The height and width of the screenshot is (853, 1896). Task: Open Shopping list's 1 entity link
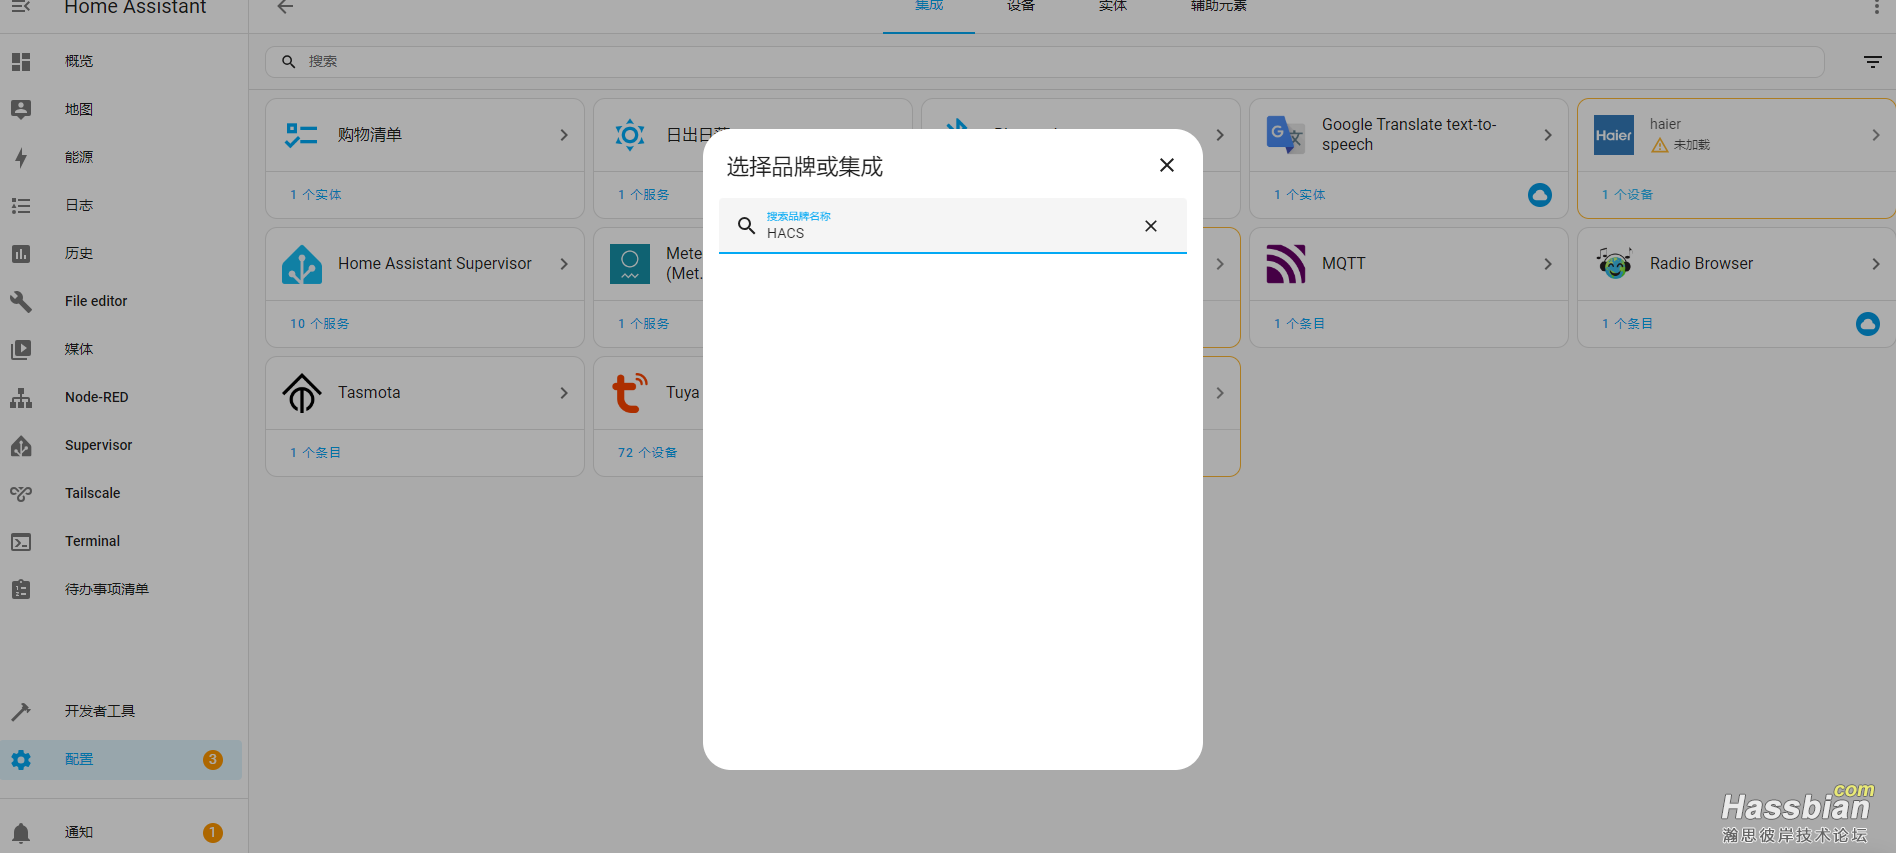316,195
